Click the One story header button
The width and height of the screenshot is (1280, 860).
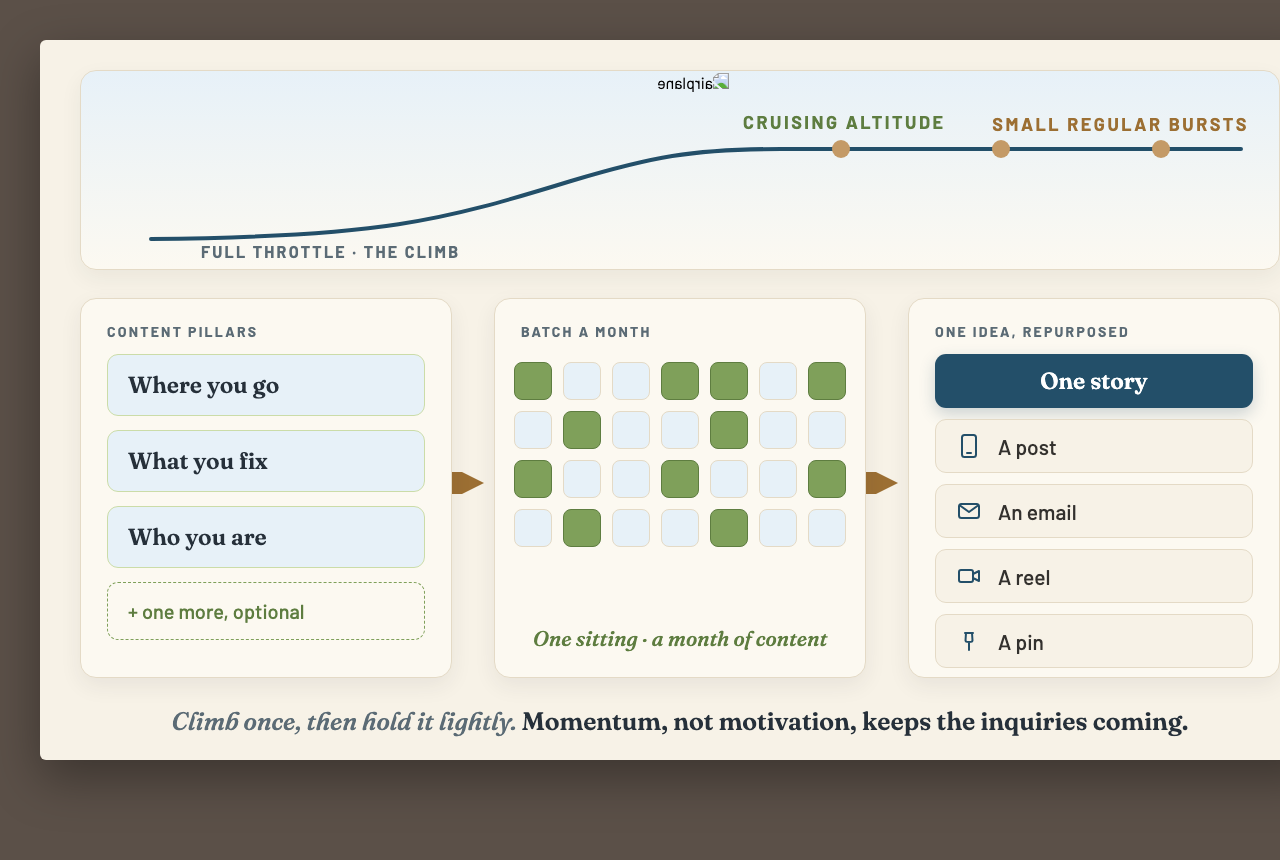pos(1094,381)
